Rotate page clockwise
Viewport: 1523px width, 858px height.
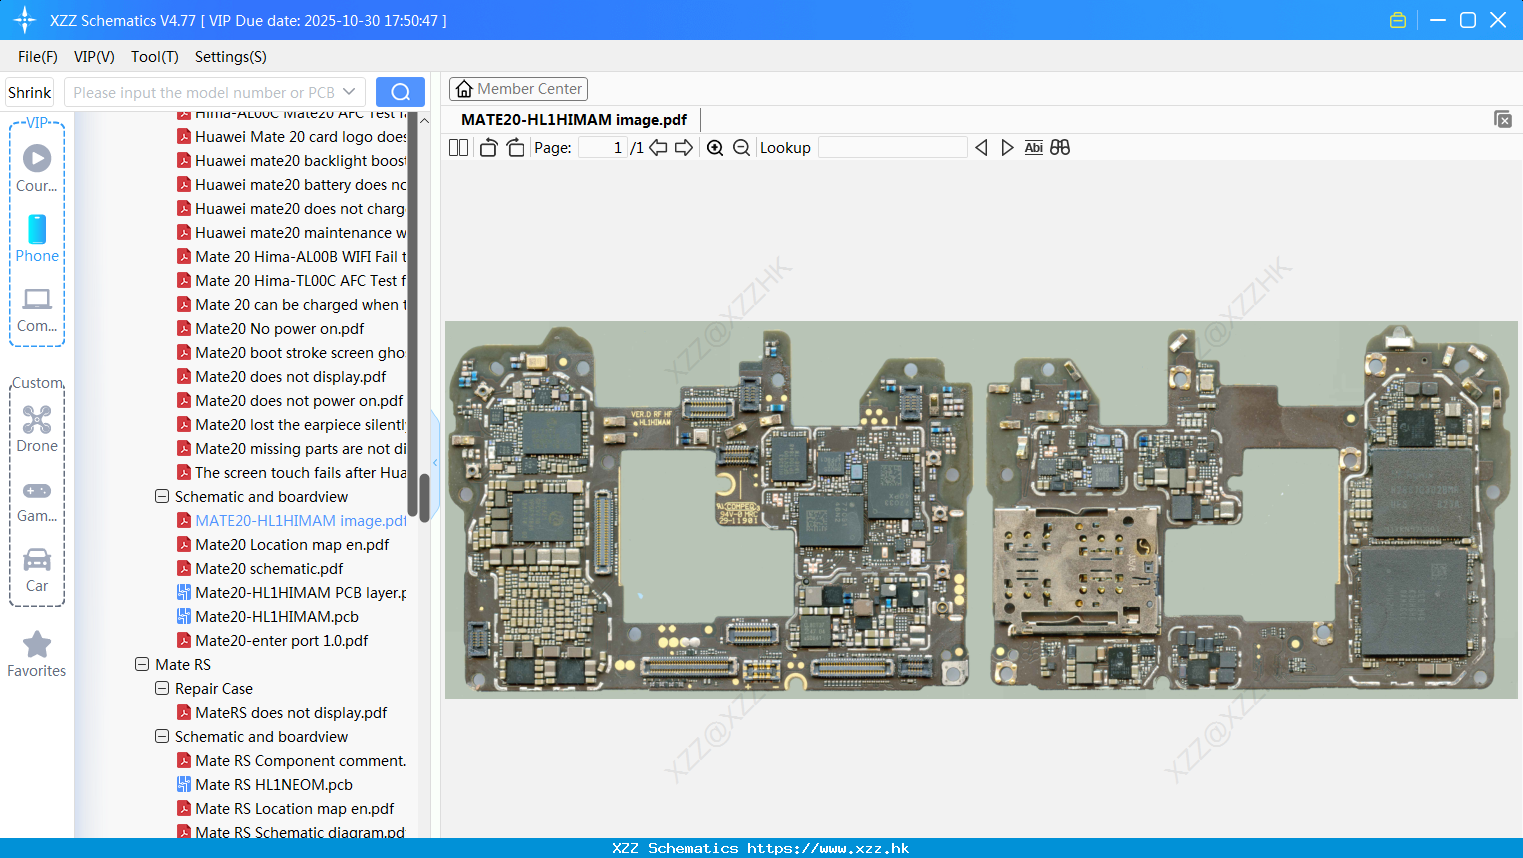click(x=515, y=148)
